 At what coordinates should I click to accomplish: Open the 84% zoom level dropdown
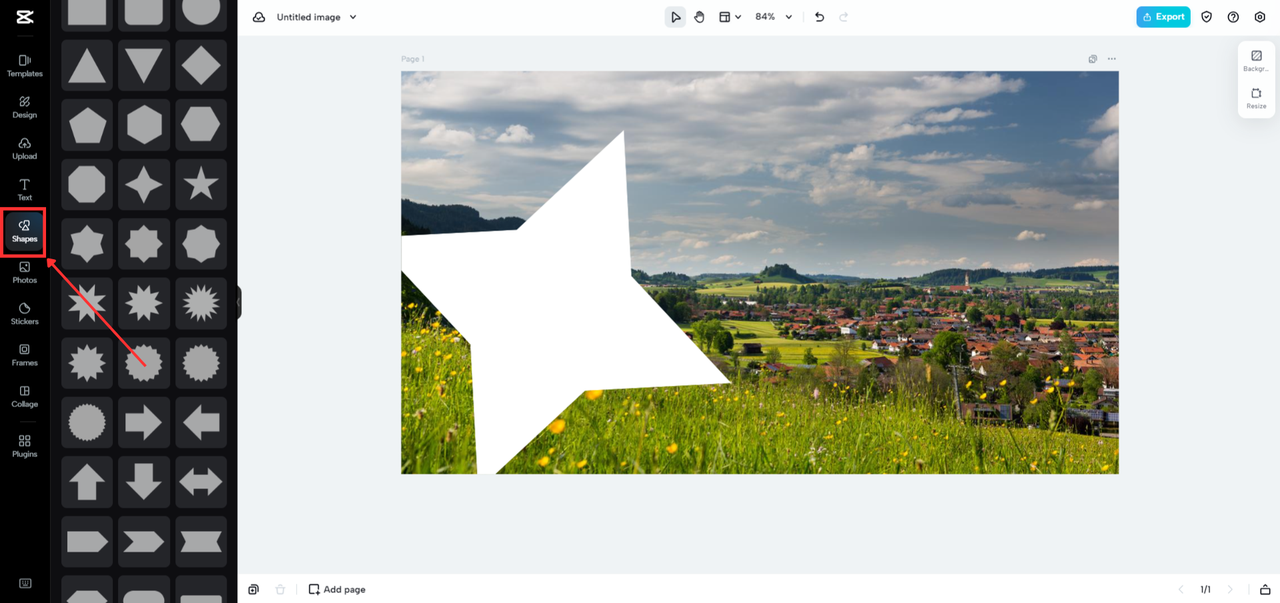tap(773, 17)
